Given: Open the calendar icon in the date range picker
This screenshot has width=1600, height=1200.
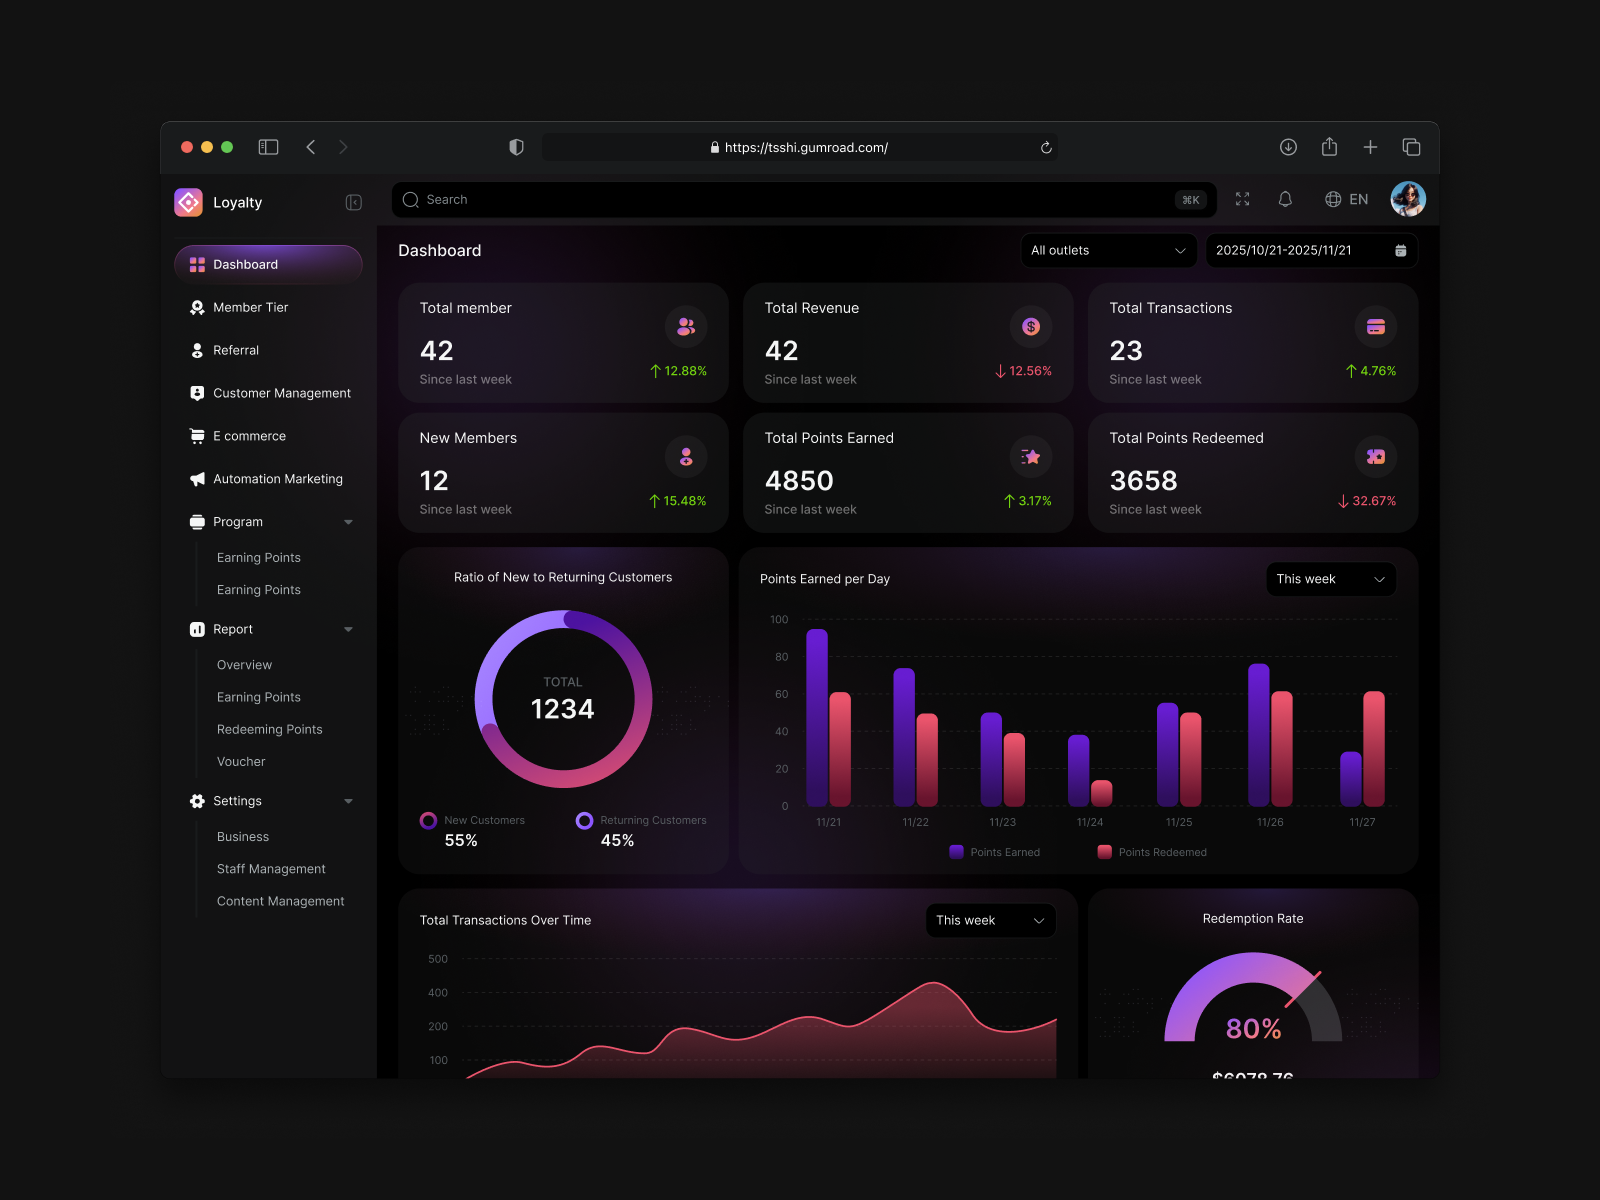Looking at the screenshot, I should pos(1400,250).
